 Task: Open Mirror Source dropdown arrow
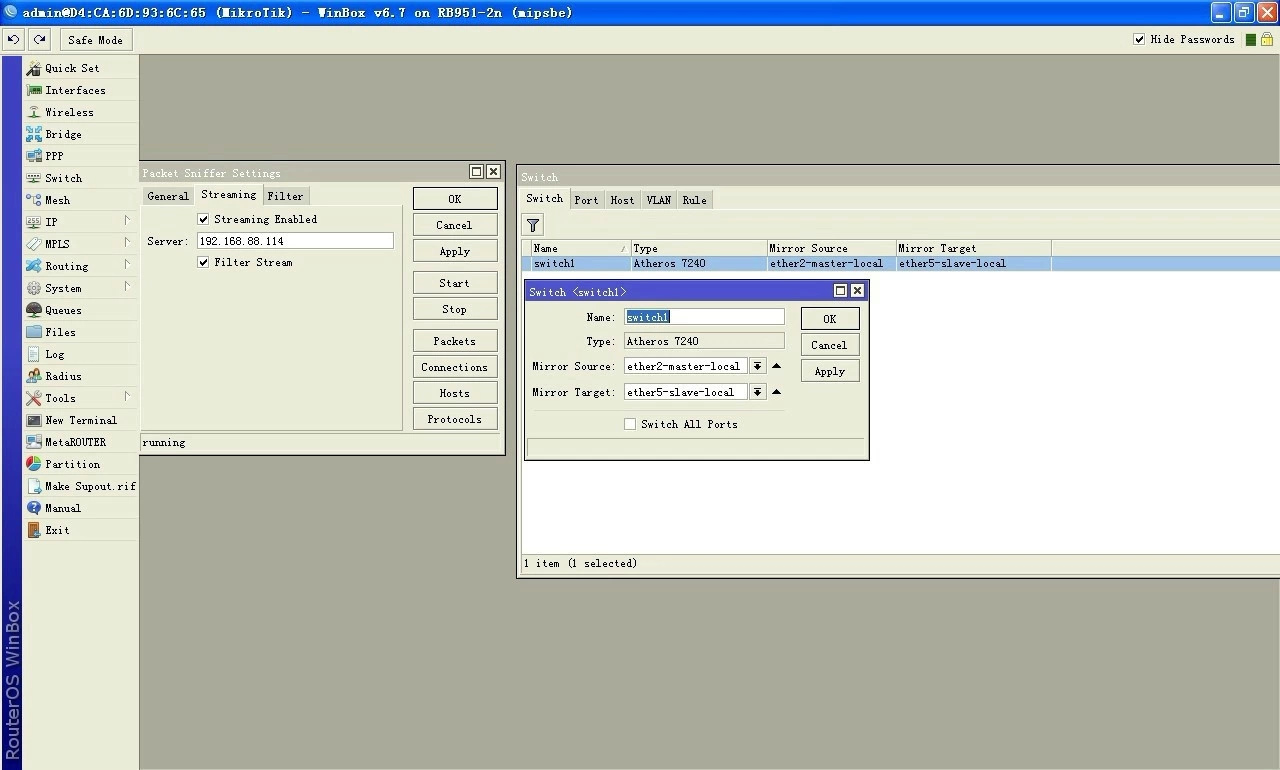point(758,366)
